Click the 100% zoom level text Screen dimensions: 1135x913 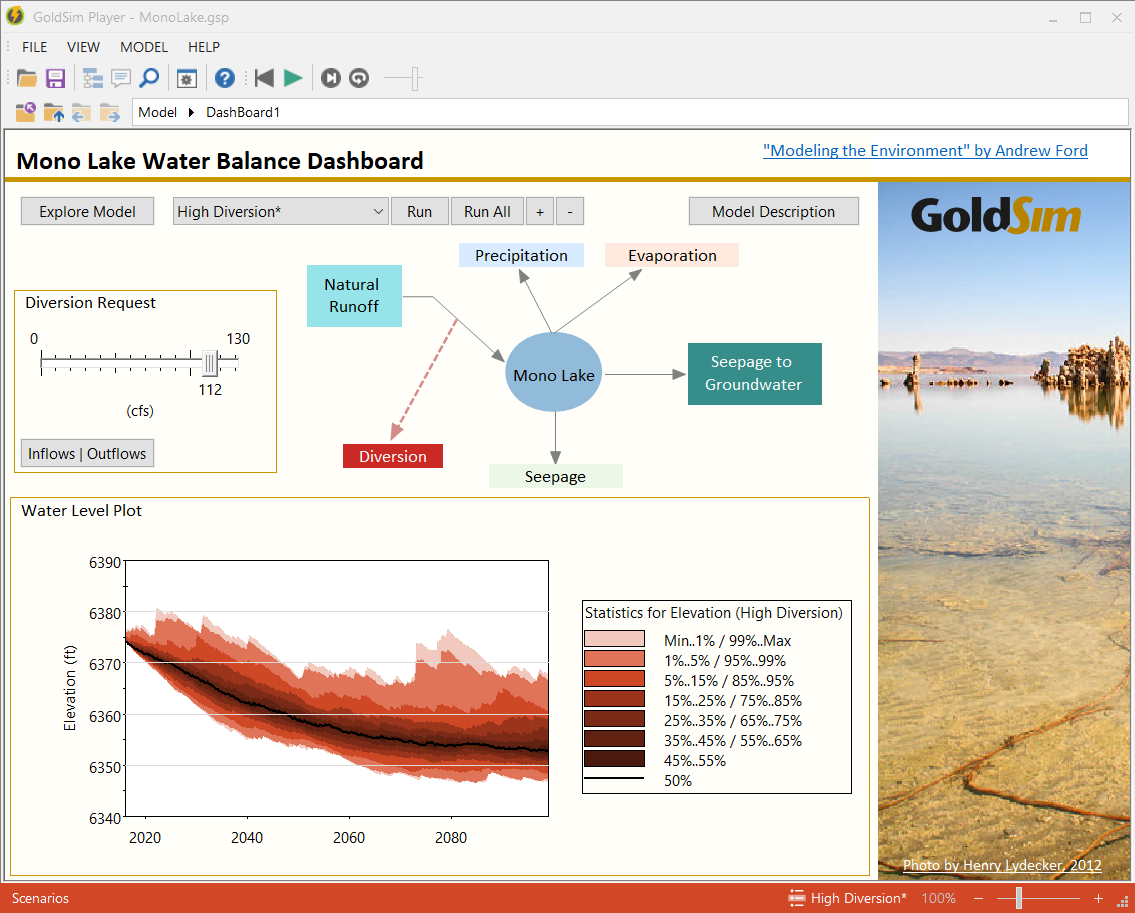(938, 899)
